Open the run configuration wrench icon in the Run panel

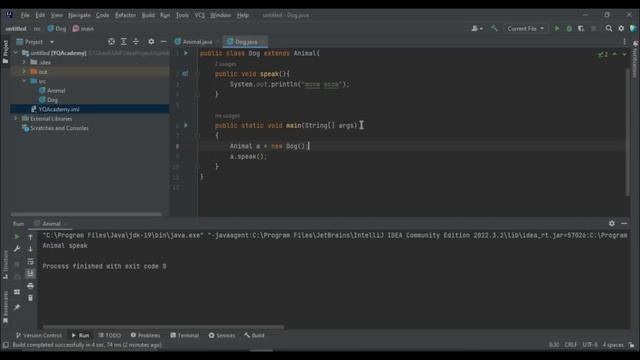(17, 249)
